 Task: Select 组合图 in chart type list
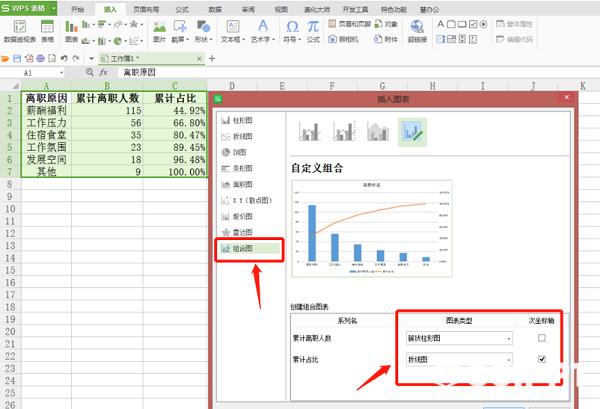pos(250,249)
